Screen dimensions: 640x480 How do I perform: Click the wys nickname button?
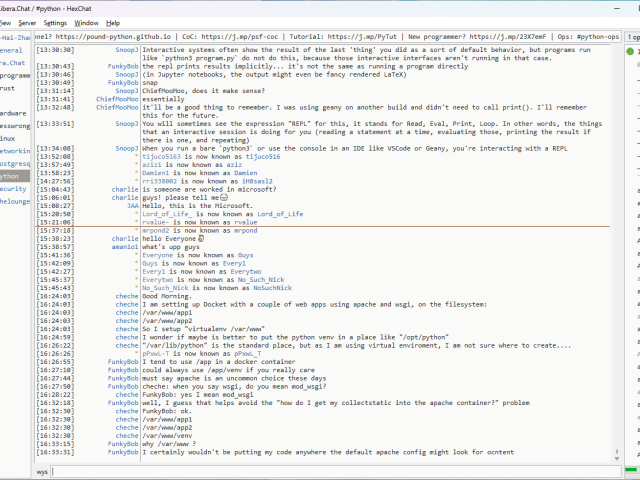click(42, 470)
